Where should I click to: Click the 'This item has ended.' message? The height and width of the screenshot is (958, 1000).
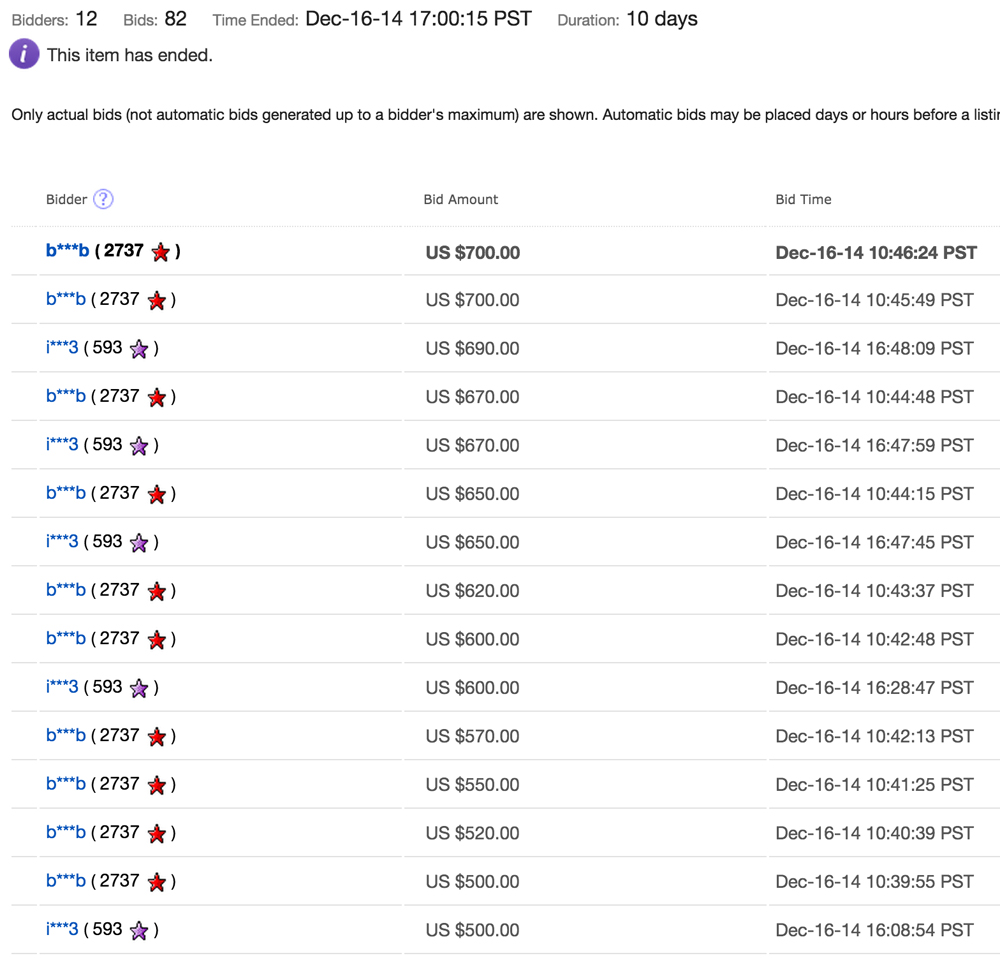pyautogui.click(x=129, y=55)
